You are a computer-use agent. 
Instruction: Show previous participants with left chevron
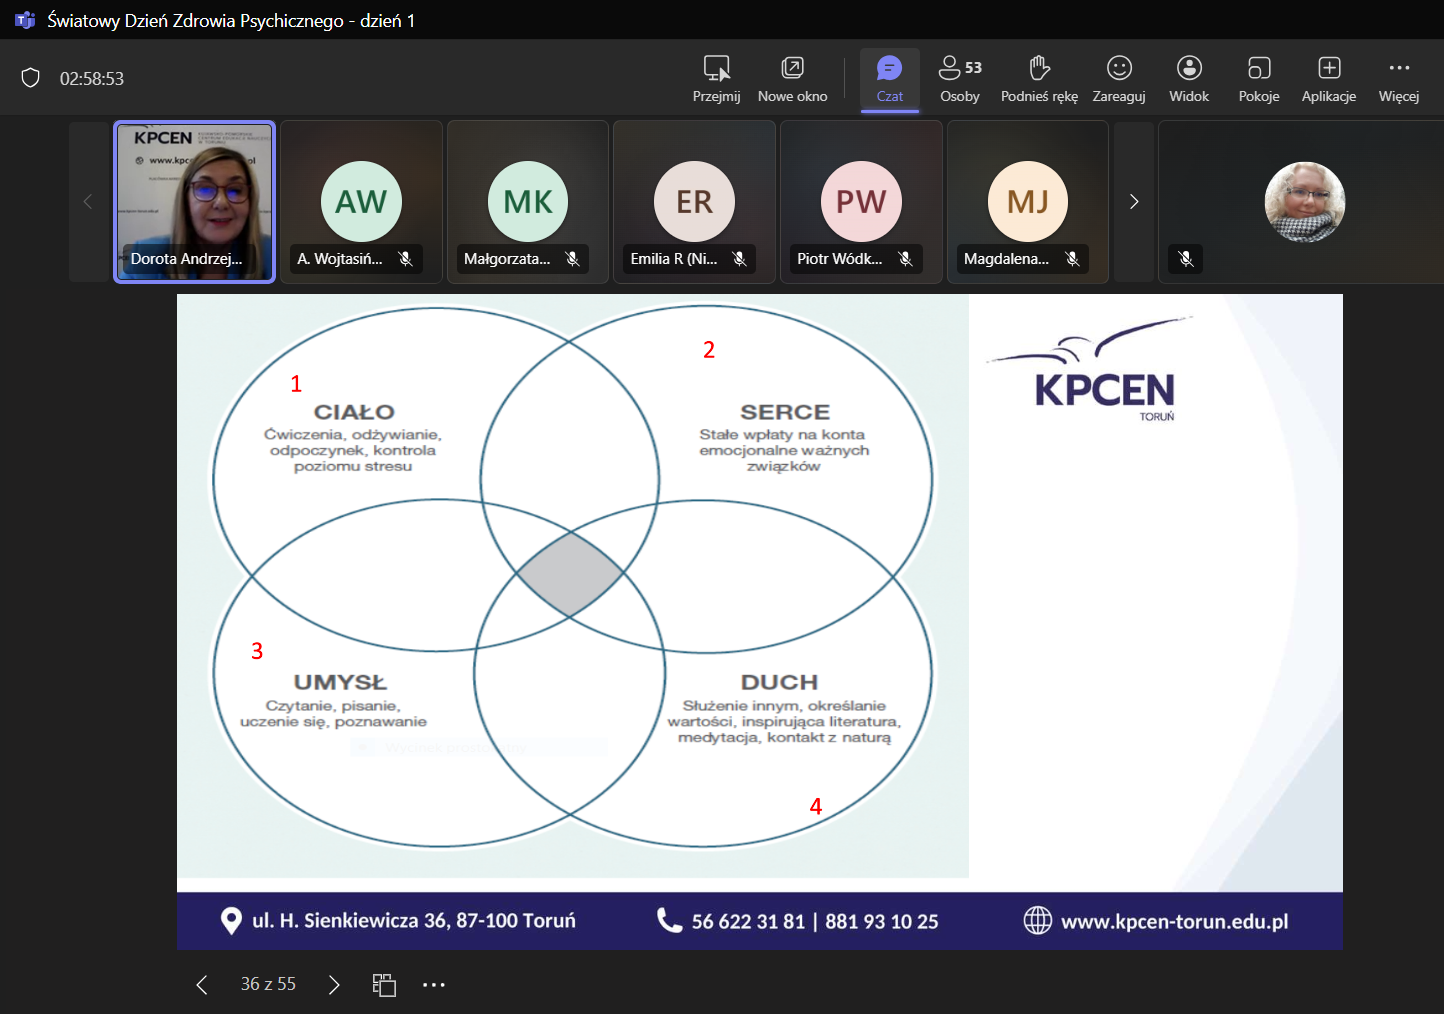pos(88,202)
